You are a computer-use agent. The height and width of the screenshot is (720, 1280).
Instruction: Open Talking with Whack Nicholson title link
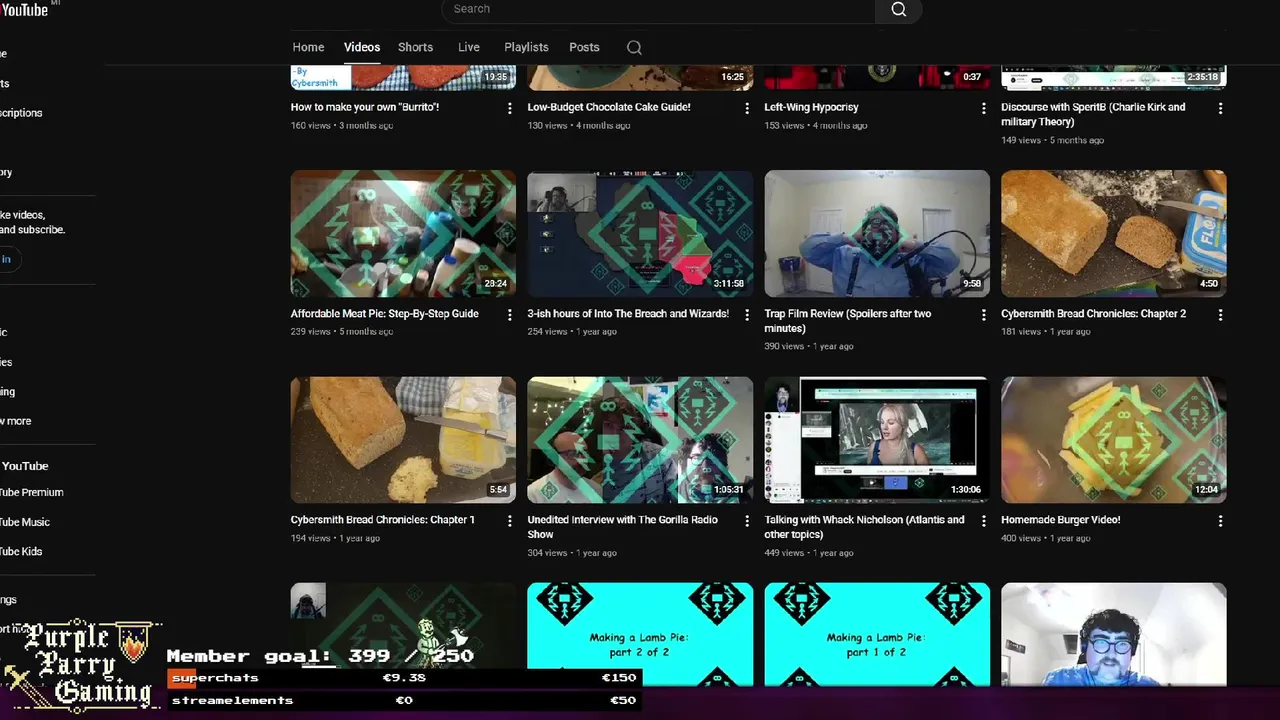click(864, 527)
